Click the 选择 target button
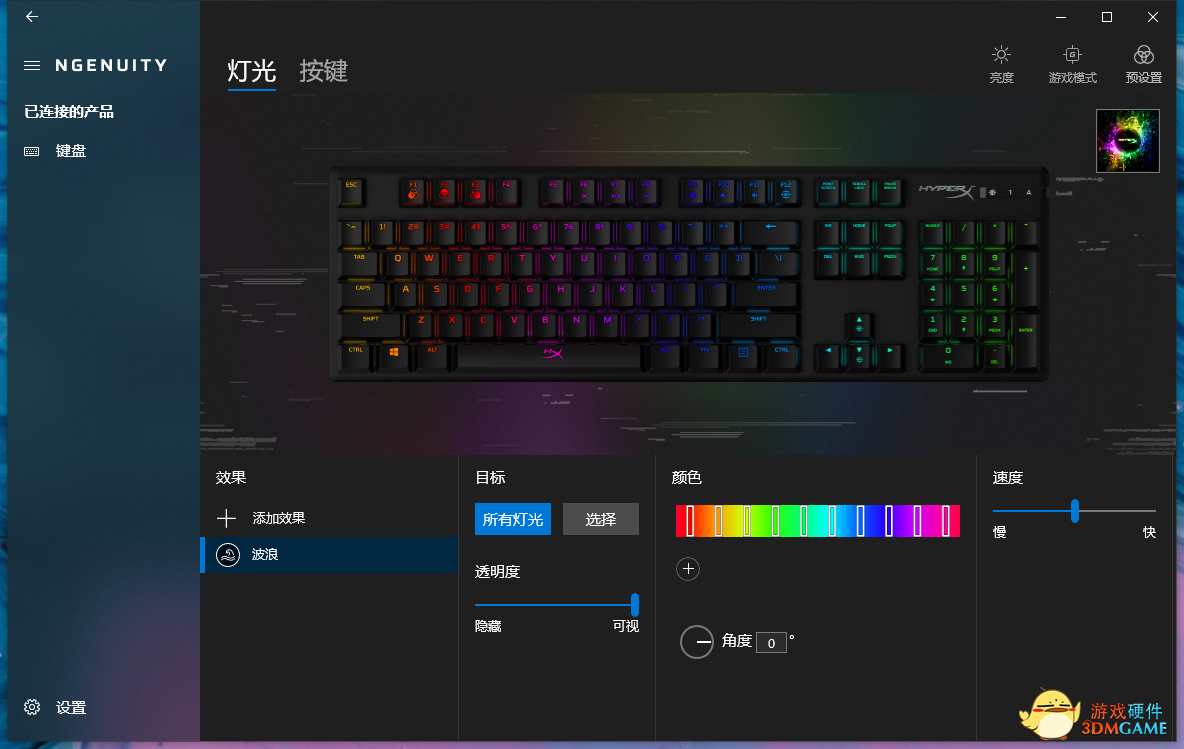Viewport: 1184px width, 749px height. coord(601,519)
